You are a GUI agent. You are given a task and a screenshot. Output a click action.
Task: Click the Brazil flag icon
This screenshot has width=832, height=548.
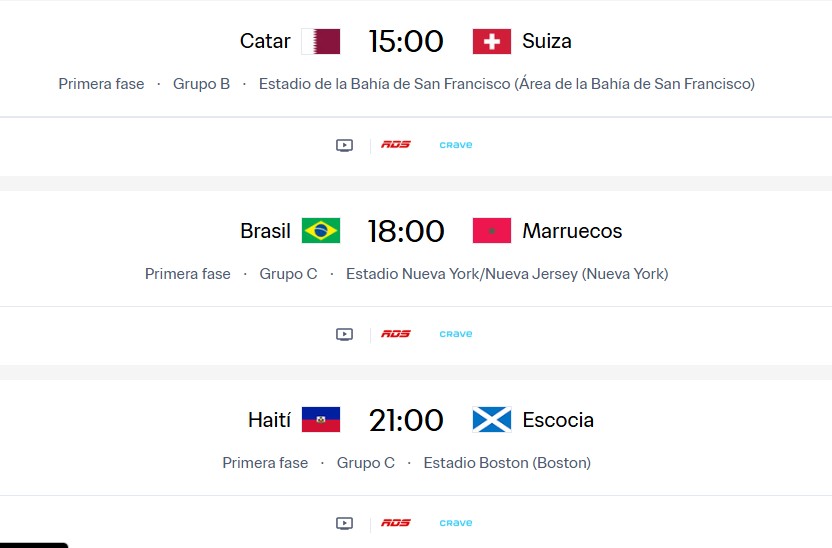pos(321,231)
